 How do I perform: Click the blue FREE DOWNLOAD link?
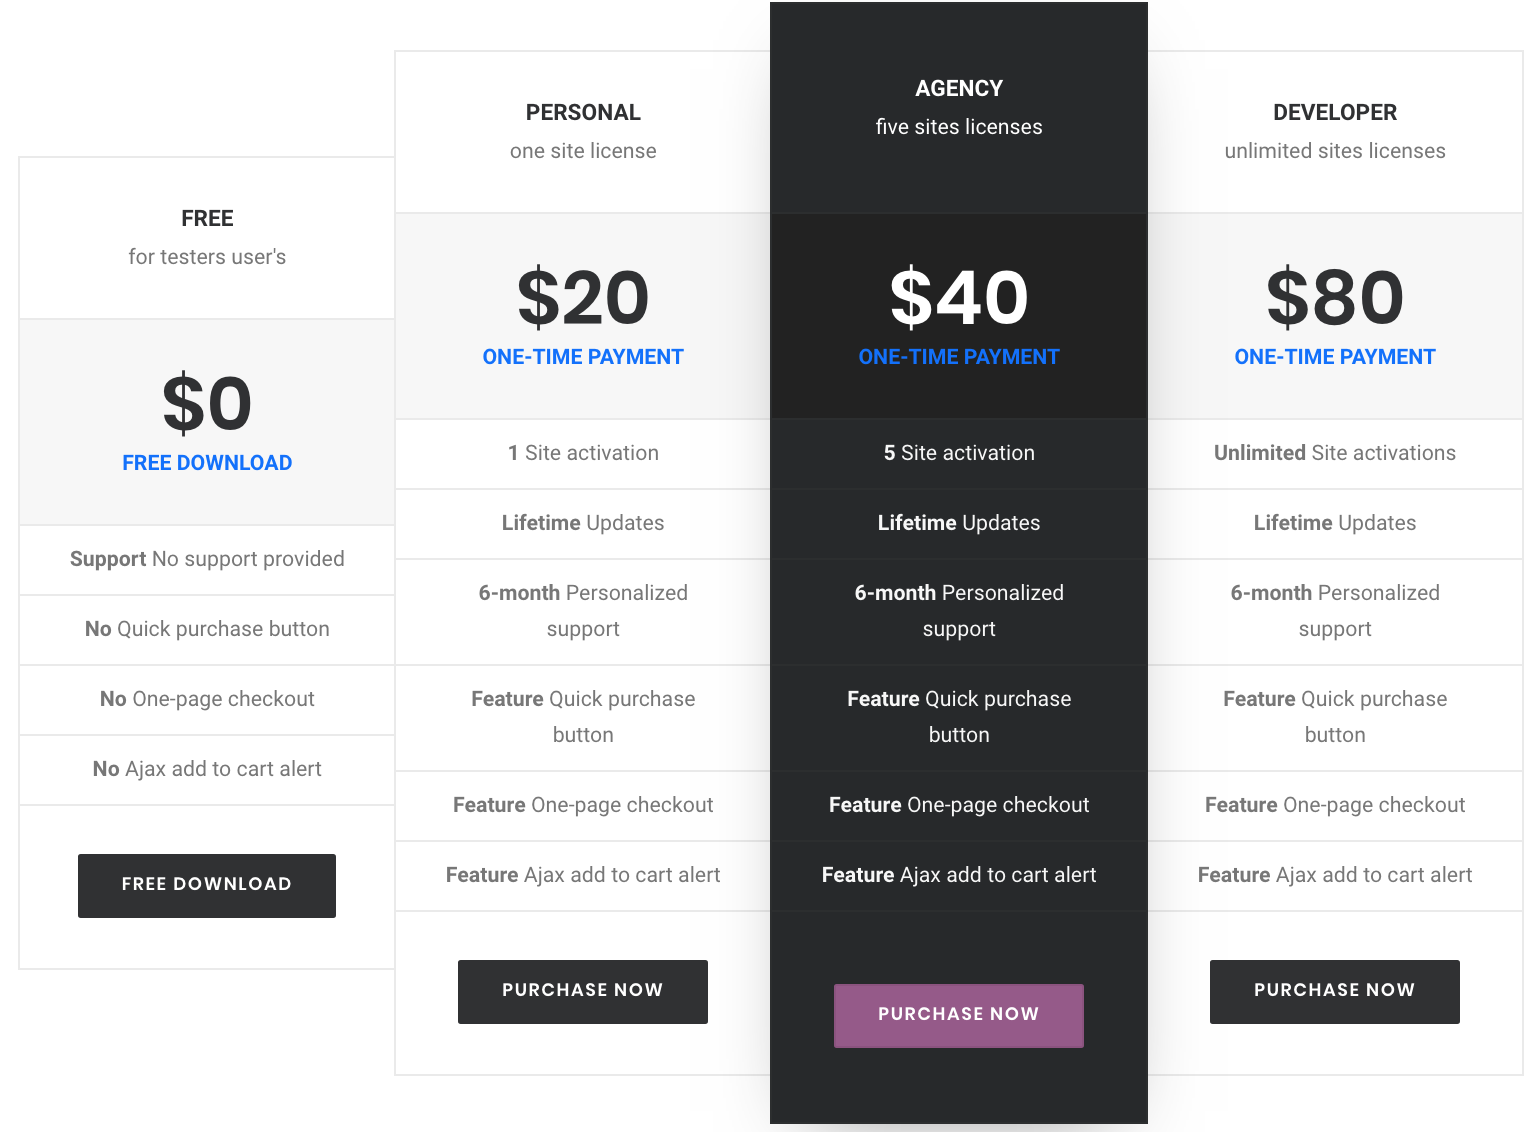pos(207,463)
